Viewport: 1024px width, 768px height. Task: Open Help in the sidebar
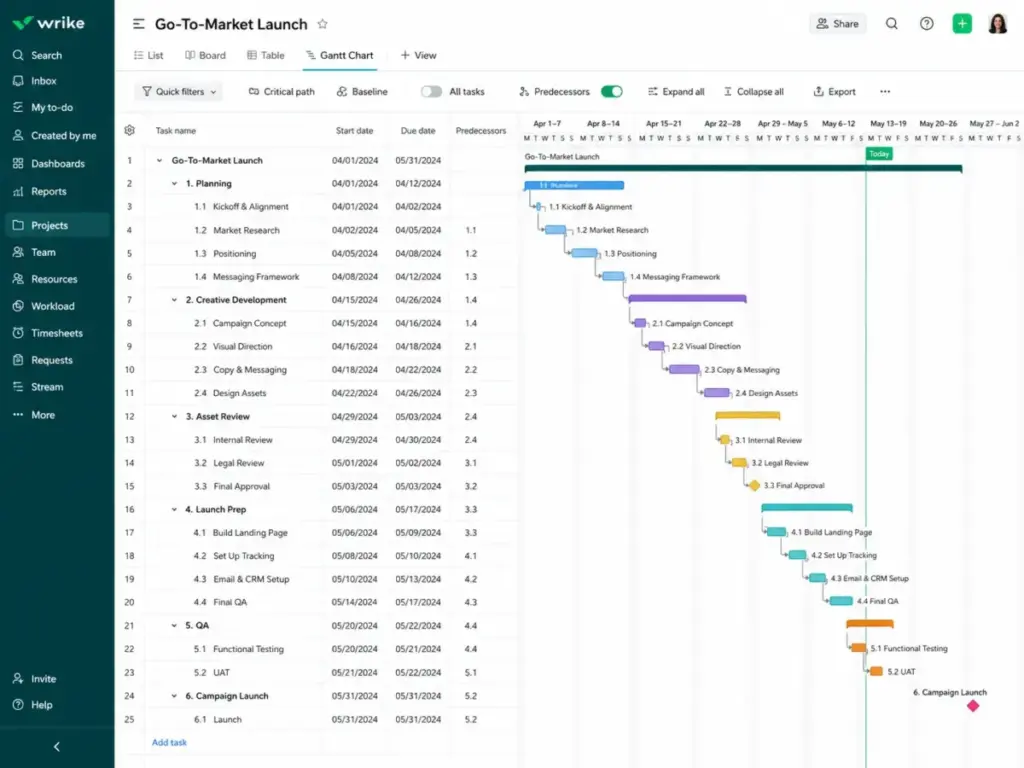tap(33, 705)
